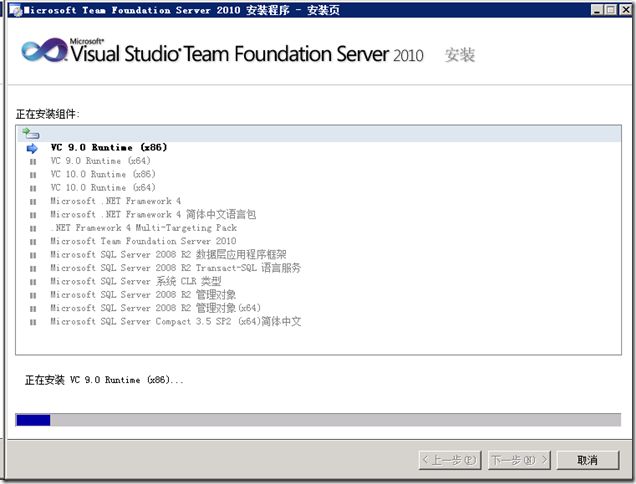
Task: Minimize the installer window
Action: [x=597, y=10]
